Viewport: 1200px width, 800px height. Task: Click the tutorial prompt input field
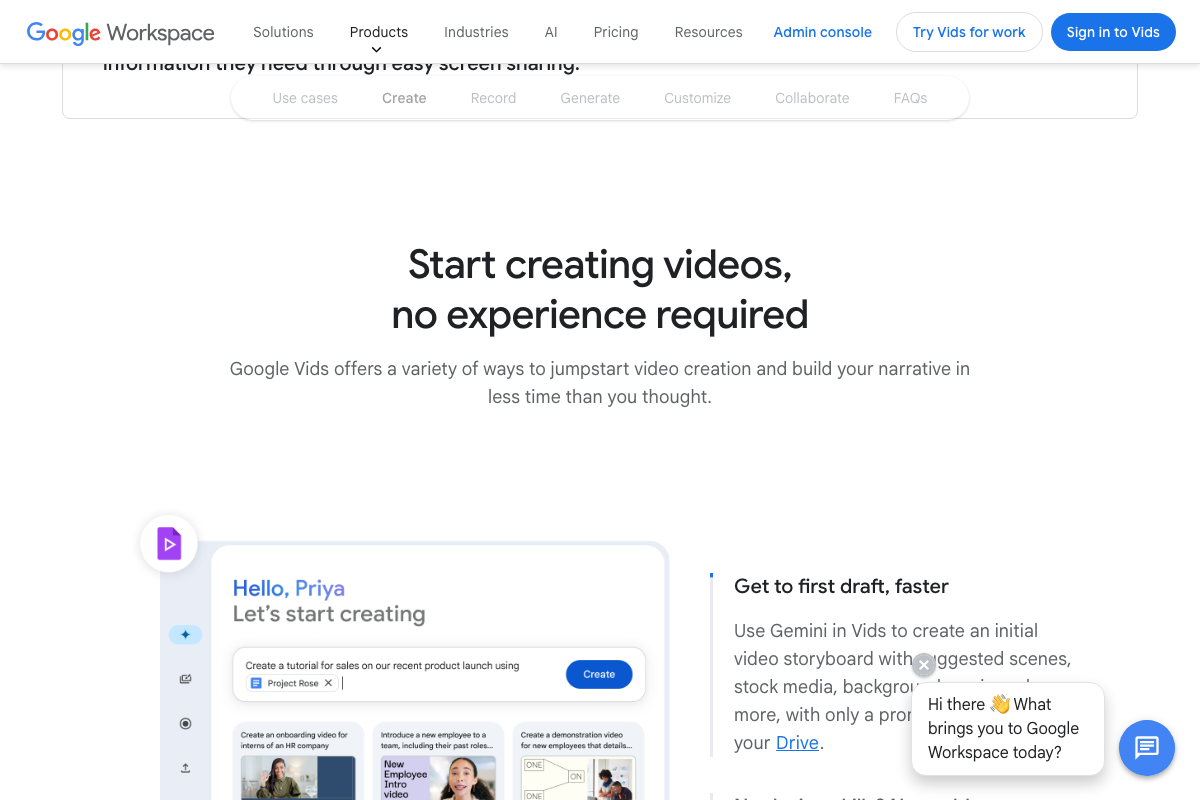pos(439,674)
